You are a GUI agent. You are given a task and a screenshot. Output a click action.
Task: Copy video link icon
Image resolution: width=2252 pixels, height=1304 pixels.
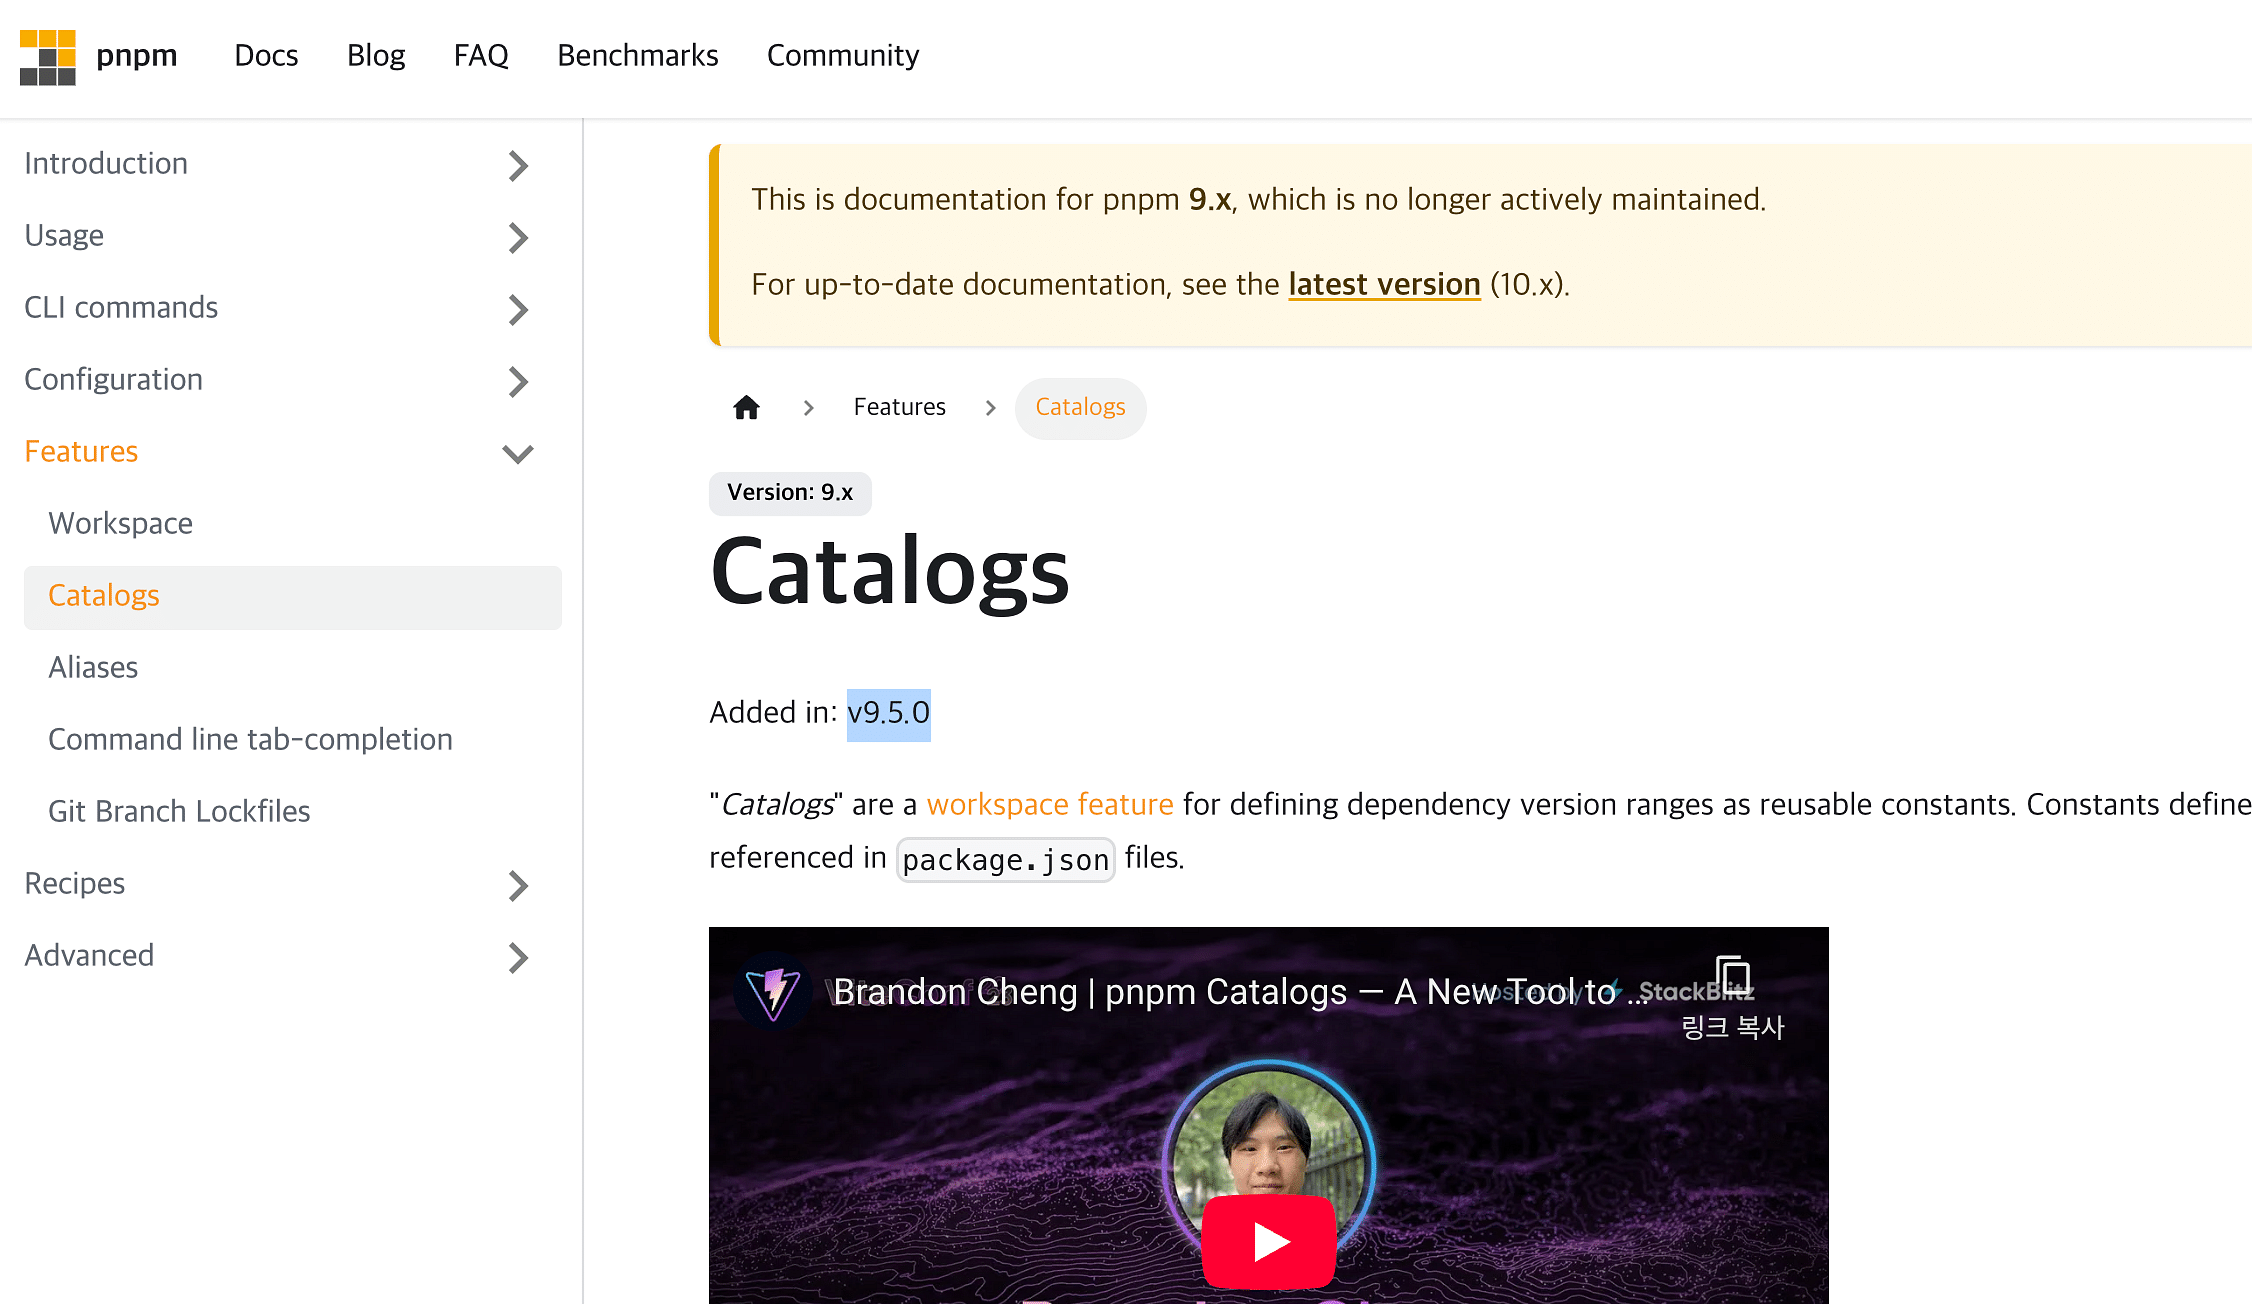1733,976
